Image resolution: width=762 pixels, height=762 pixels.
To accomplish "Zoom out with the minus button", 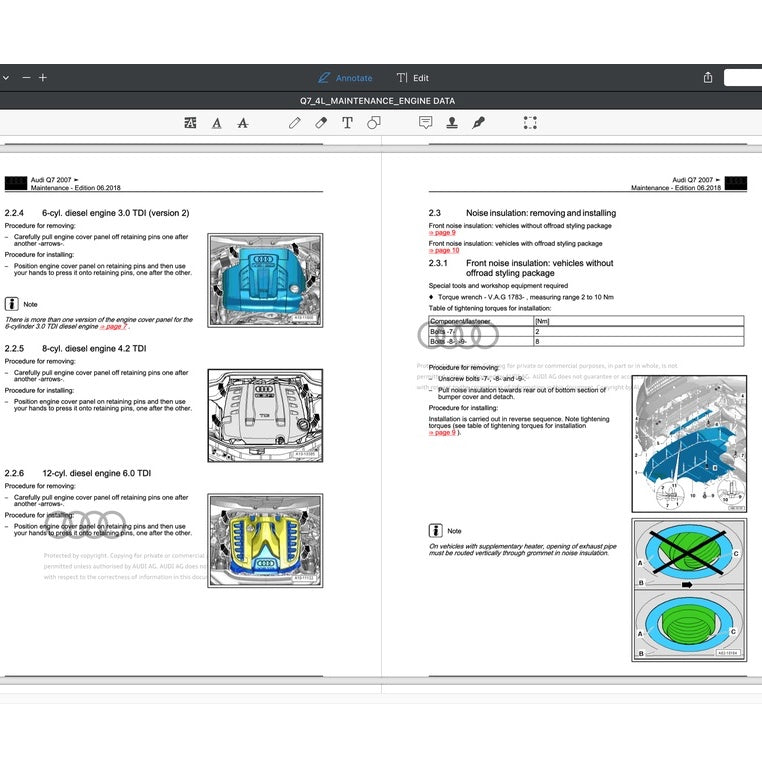I will click(x=26, y=78).
